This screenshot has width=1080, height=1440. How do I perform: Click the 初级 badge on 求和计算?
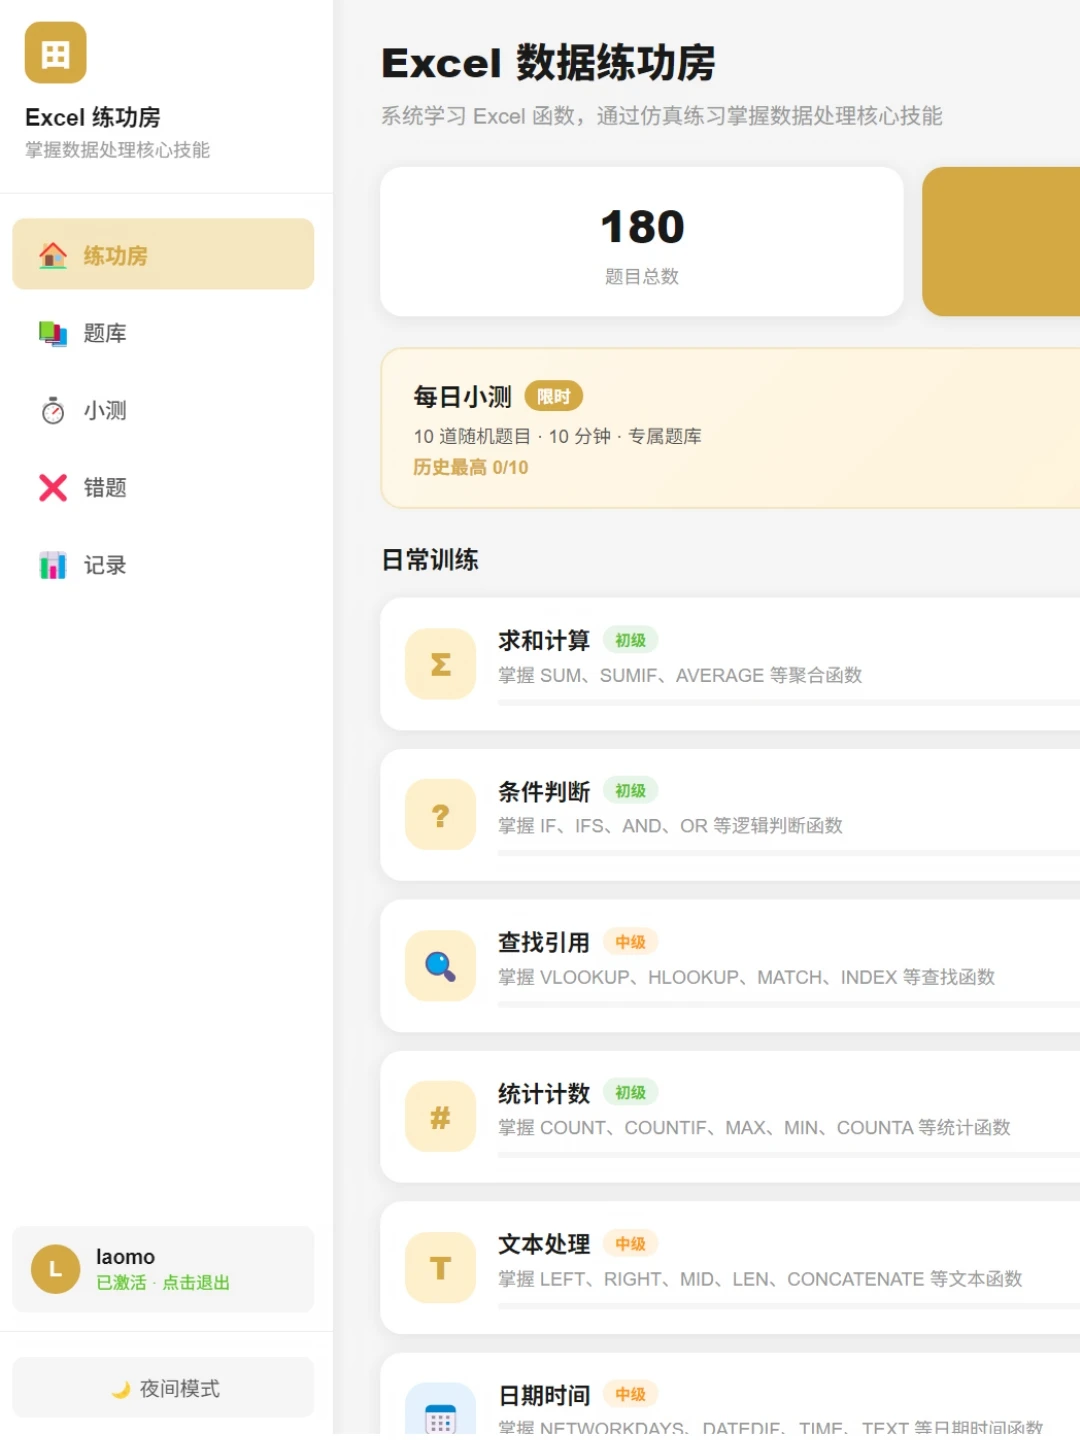point(630,640)
